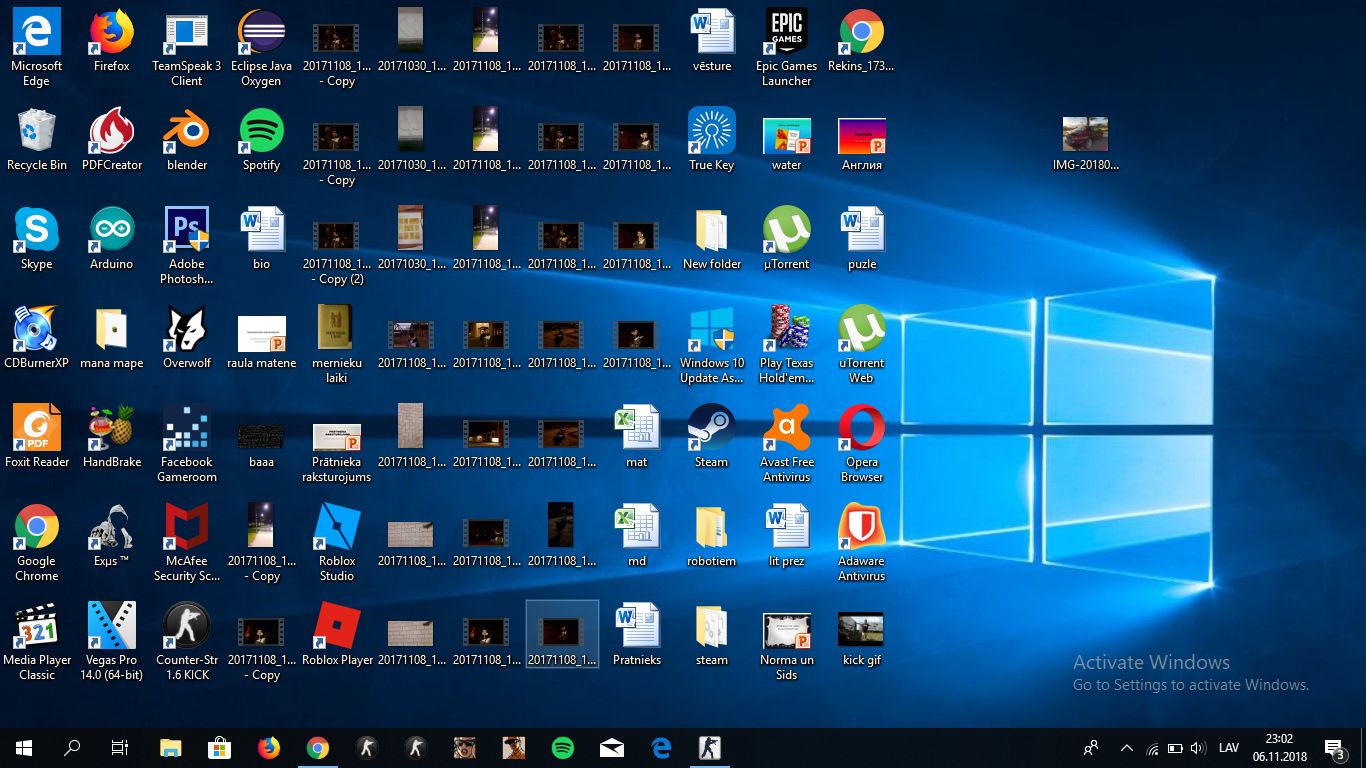This screenshot has width=1366, height=768.
Task: Click the Google Chrome desktop shortcut
Action: (37, 543)
